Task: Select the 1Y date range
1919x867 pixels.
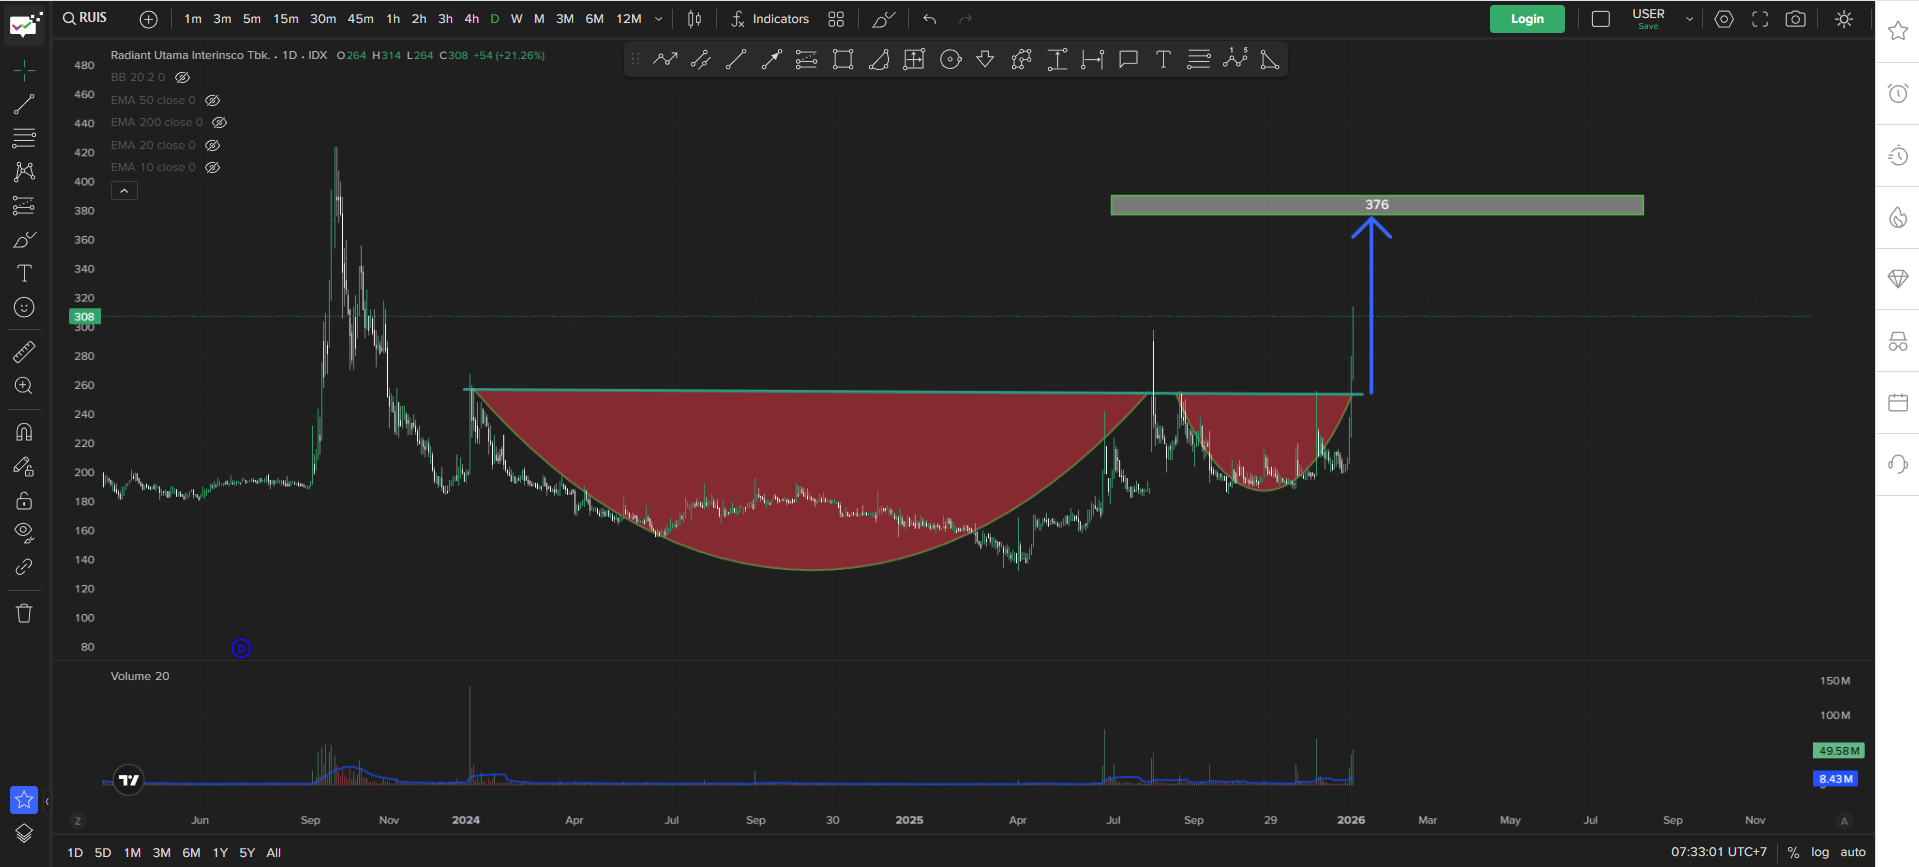Action: pyautogui.click(x=220, y=853)
